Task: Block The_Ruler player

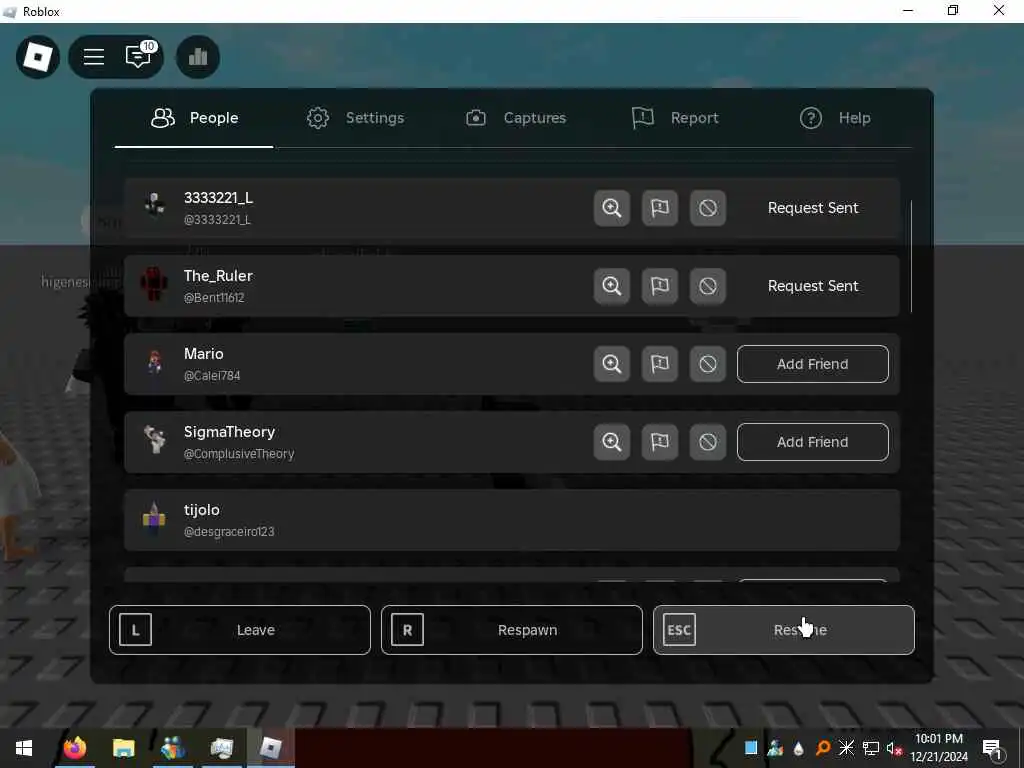Action: [x=708, y=286]
